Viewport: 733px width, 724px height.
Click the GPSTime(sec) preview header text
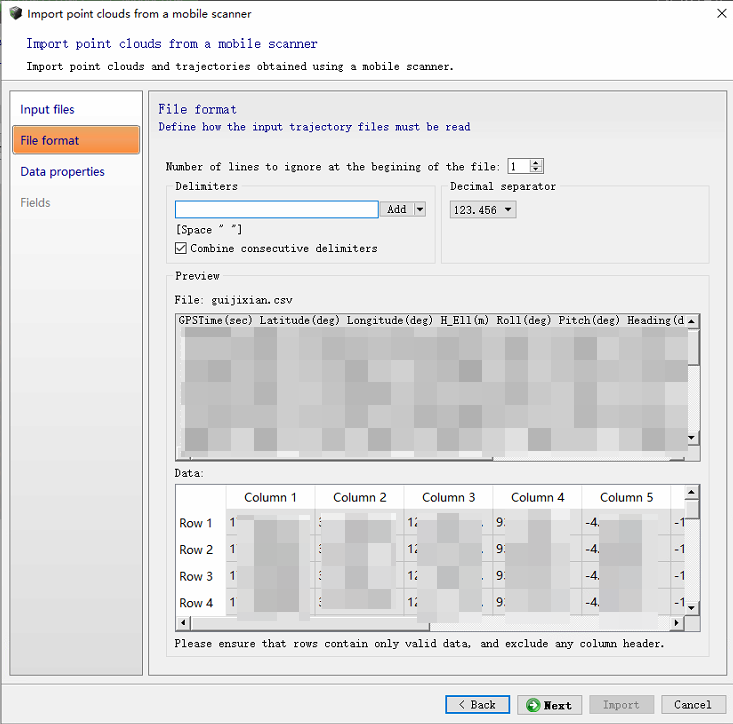(215, 320)
